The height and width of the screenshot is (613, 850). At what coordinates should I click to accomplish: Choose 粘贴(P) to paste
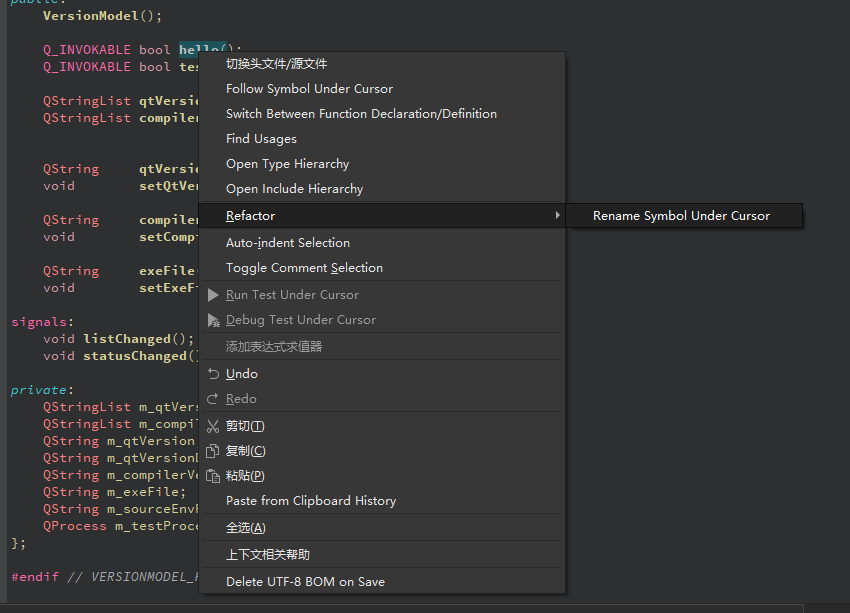point(382,476)
